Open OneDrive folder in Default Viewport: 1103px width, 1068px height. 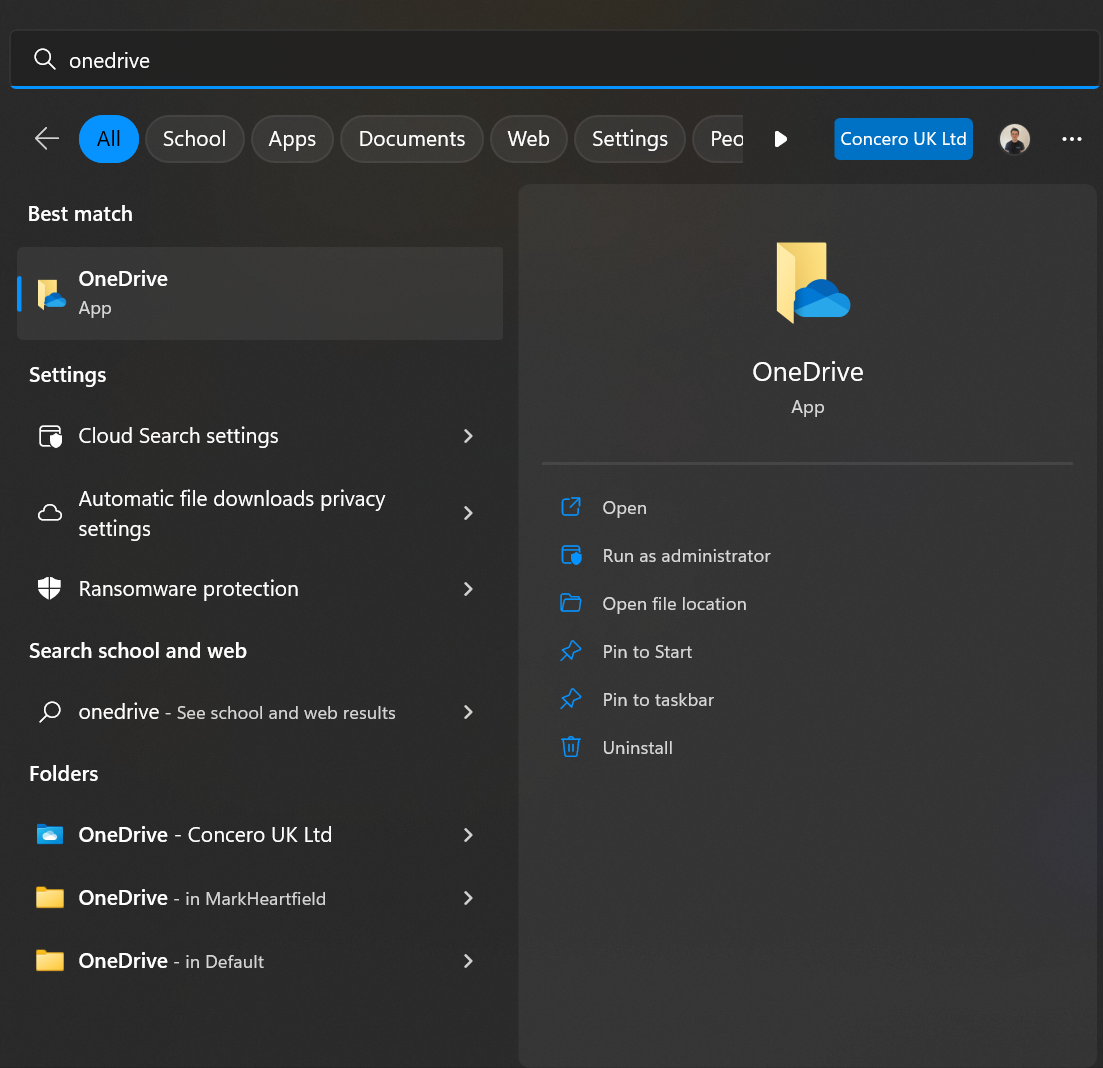point(260,961)
